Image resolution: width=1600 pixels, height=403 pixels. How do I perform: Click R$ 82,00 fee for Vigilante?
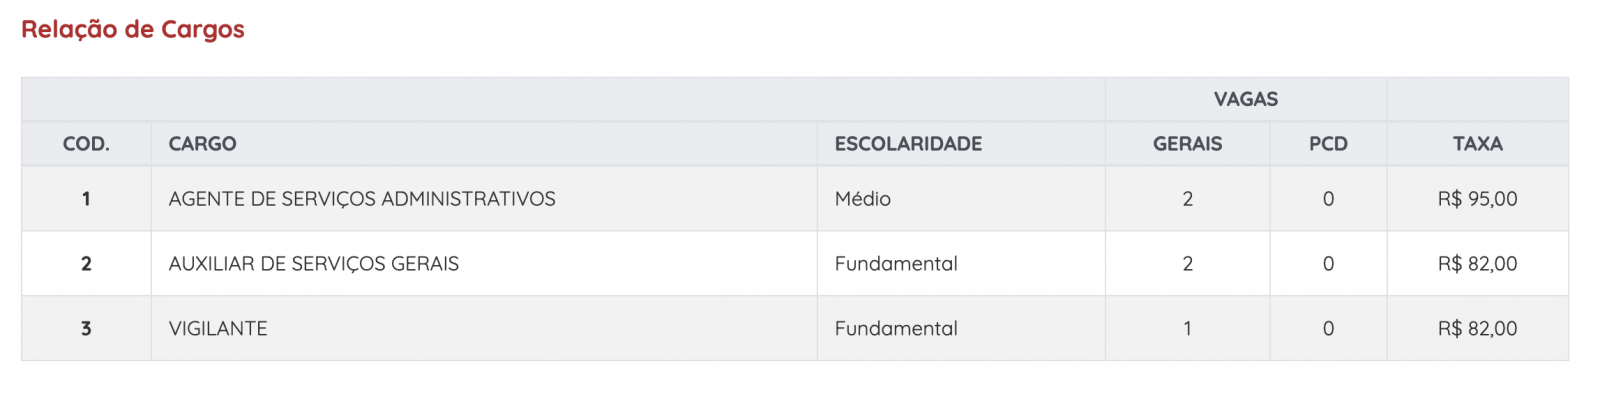coord(1478,329)
